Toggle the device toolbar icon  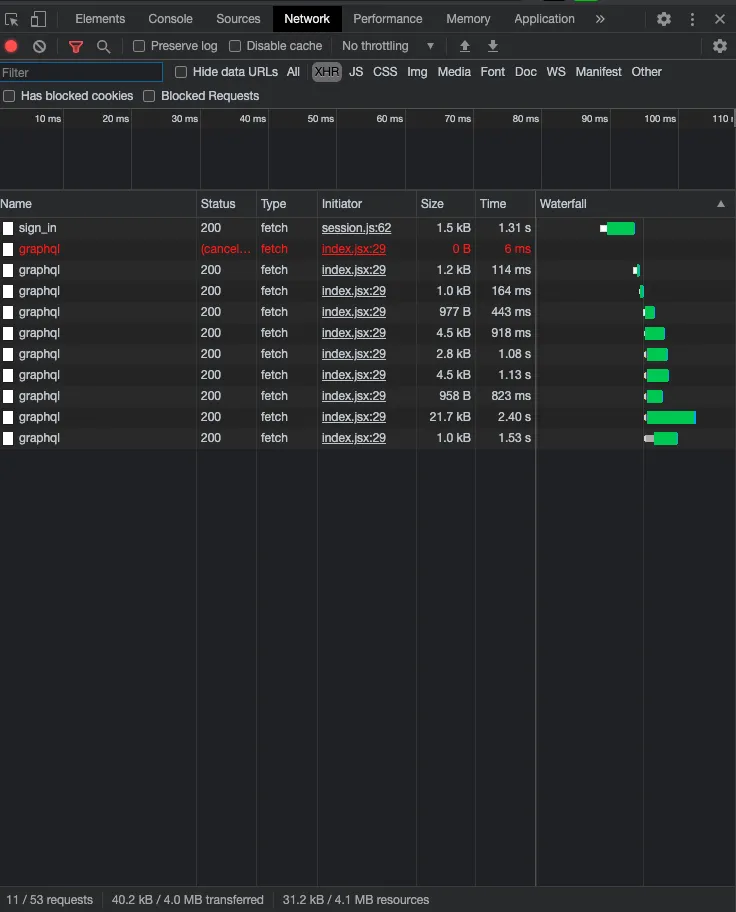[x=38, y=19]
